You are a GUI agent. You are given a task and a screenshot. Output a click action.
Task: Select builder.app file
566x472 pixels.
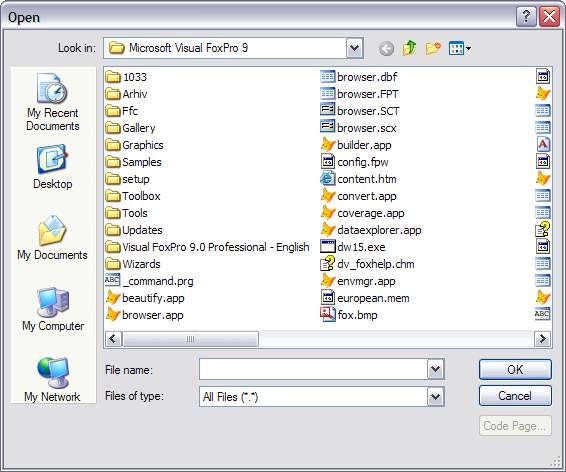point(356,145)
